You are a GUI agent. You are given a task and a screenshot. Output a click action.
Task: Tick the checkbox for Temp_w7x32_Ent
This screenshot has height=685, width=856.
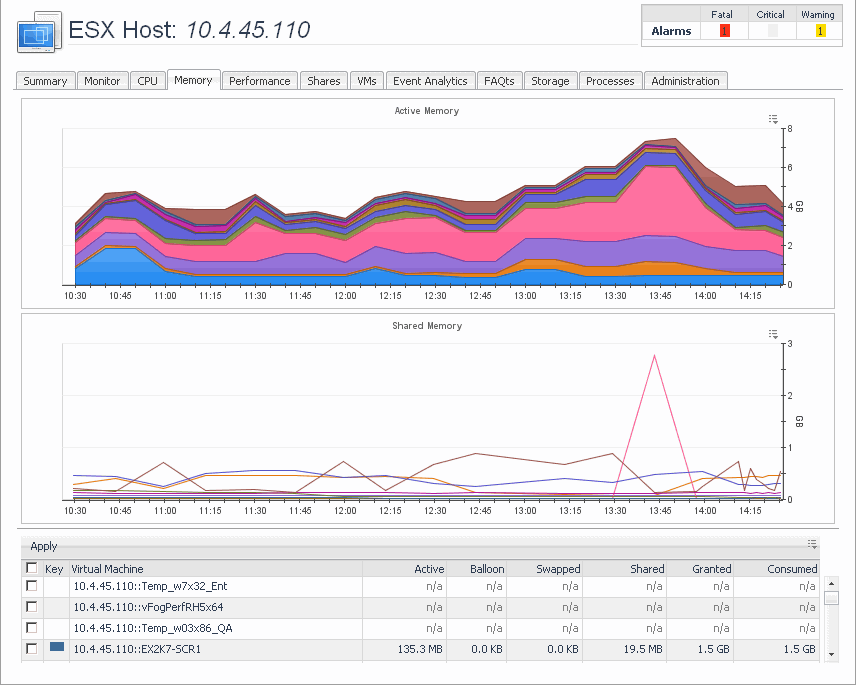click(32, 586)
